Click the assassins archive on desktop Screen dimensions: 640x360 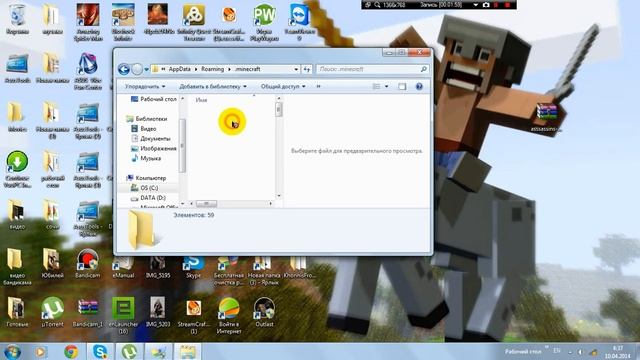point(547,118)
